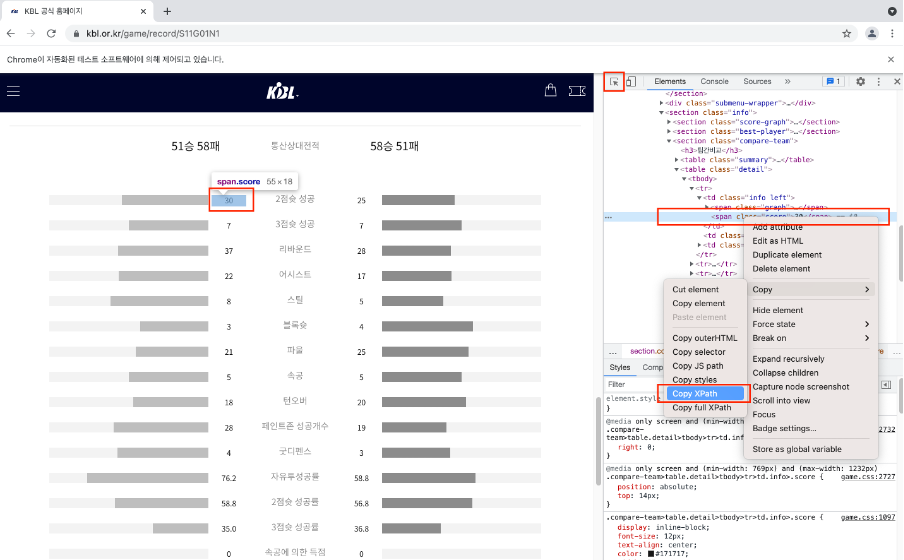
Task: Expand the div class="submenu-wrapper" node
Action: [x=661, y=103]
